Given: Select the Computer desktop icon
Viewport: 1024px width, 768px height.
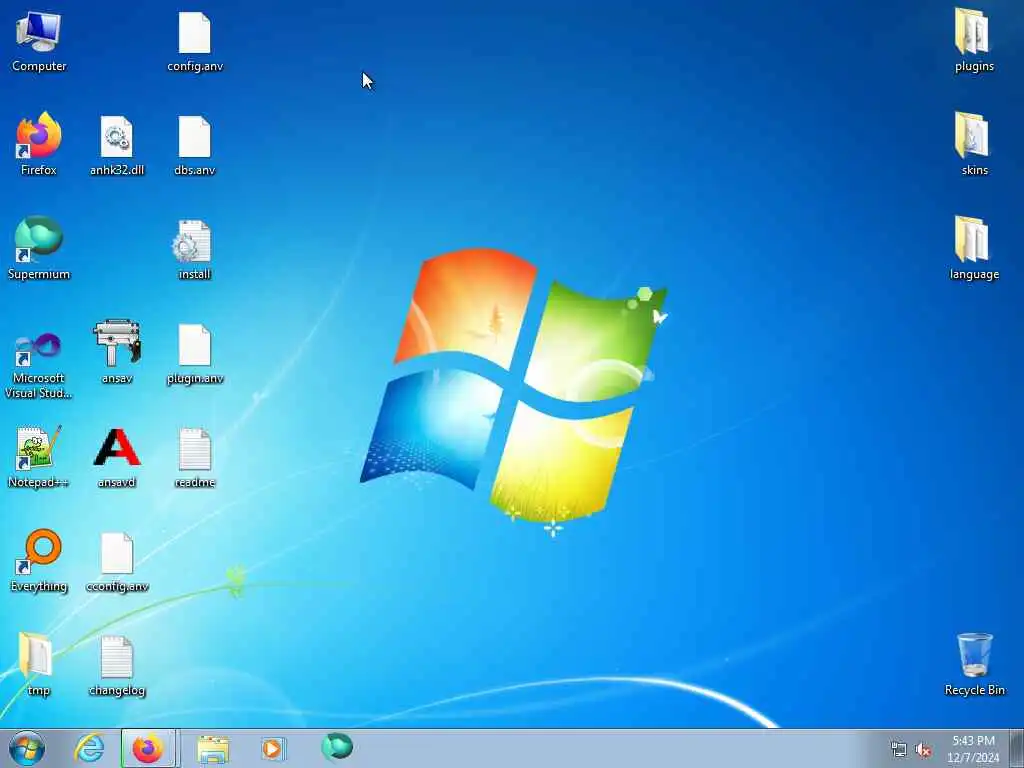Looking at the screenshot, I should 39,41.
